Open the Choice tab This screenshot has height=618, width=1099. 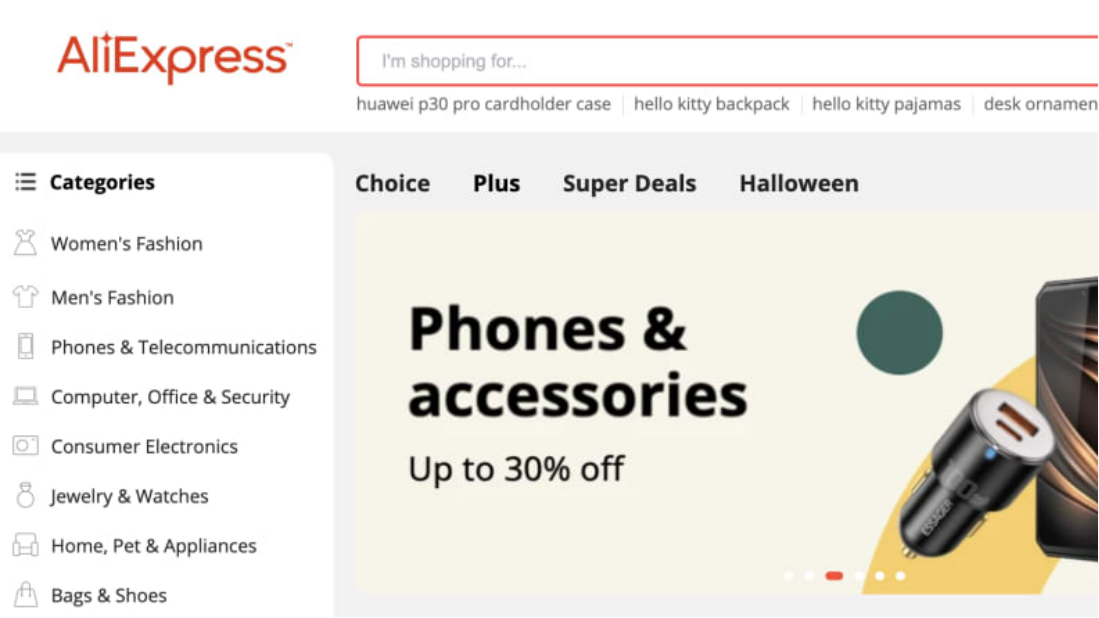pyautogui.click(x=392, y=184)
